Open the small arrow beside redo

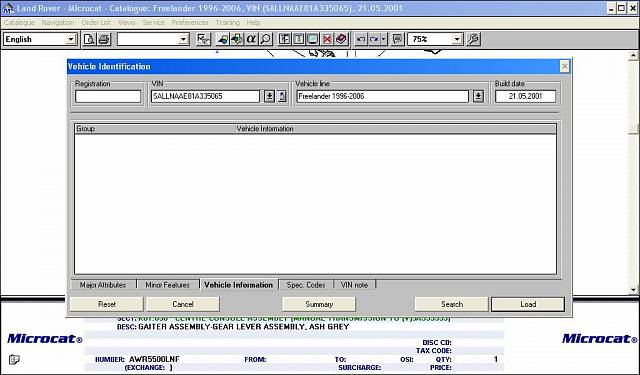(x=384, y=39)
